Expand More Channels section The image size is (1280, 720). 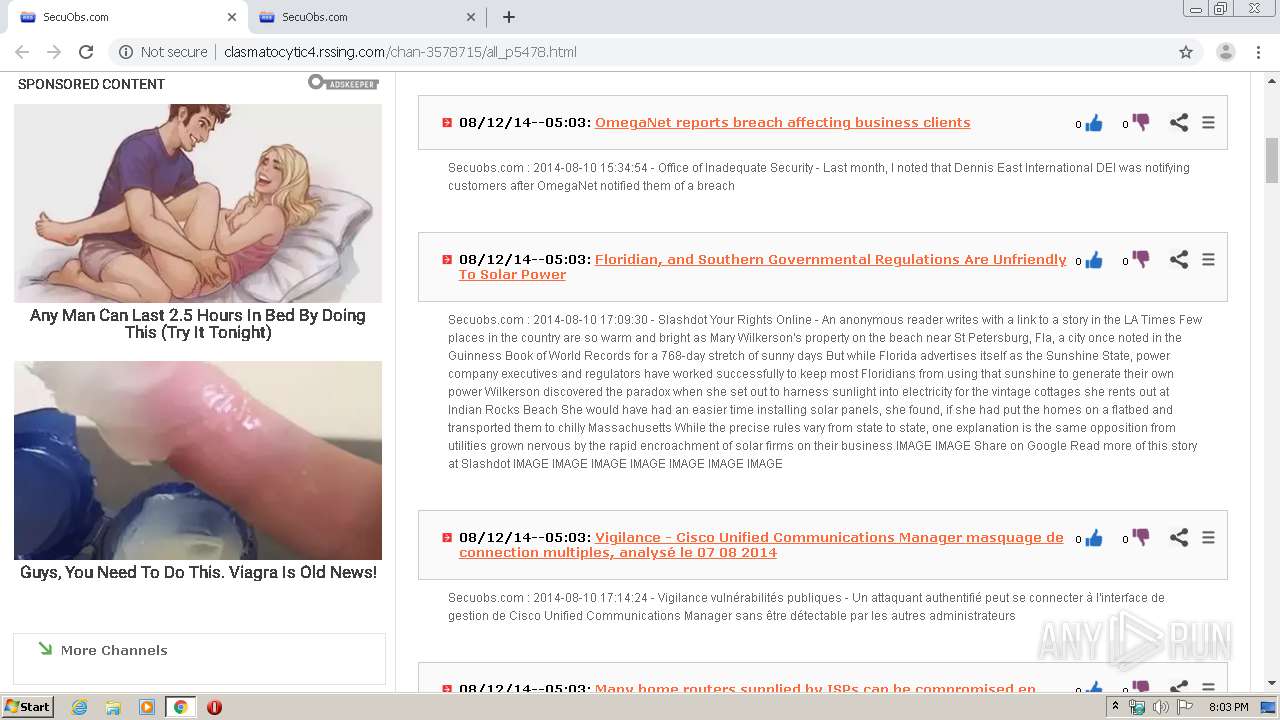coord(113,650)
